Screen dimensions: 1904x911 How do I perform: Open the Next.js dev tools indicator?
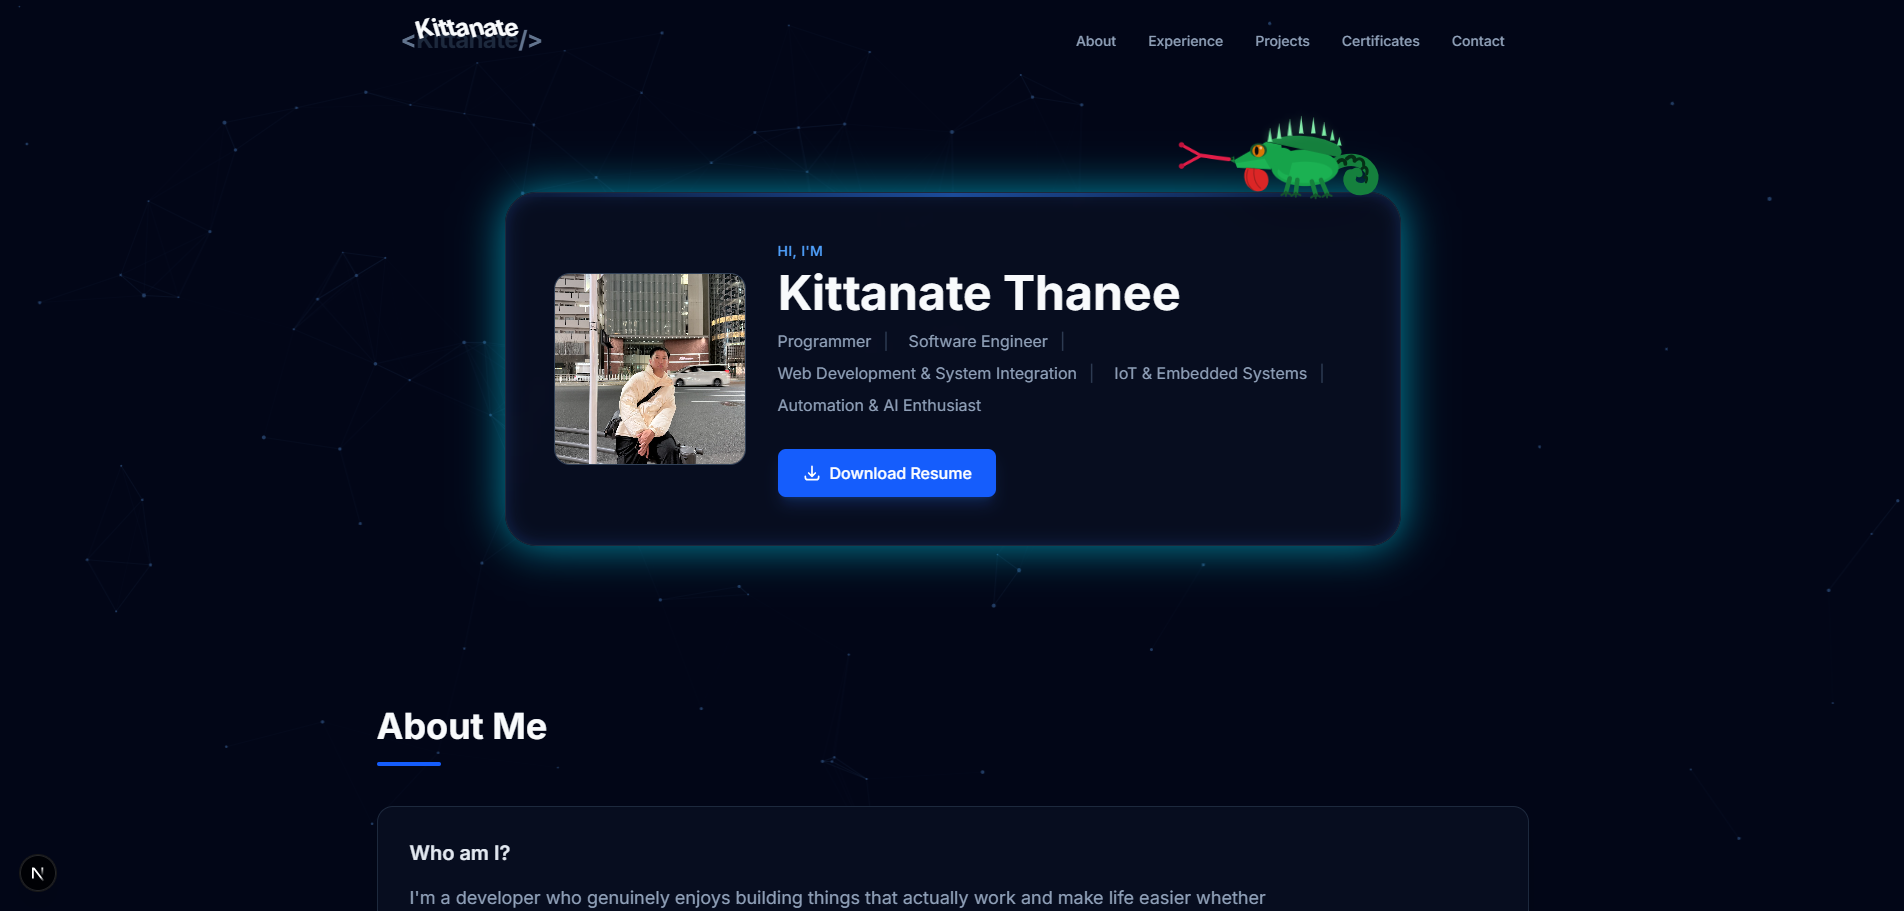coord(38,873)
